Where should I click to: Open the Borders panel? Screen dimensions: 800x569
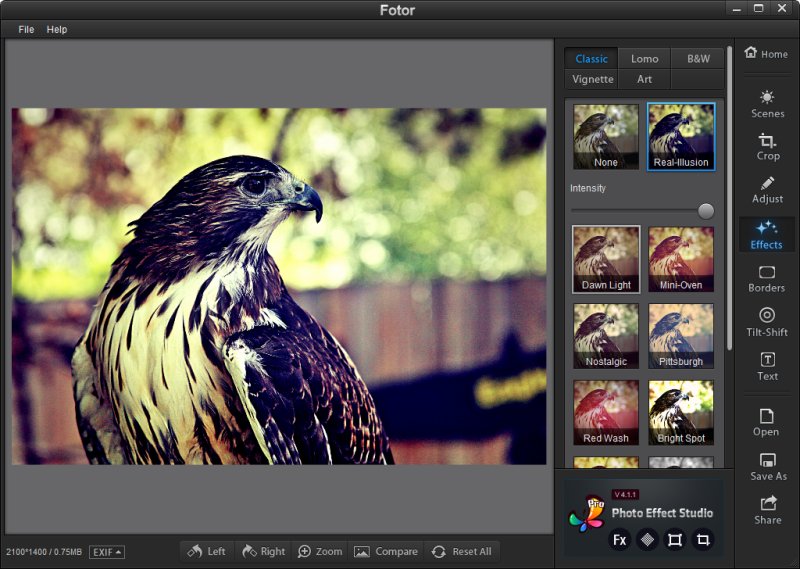pos(767,279)
